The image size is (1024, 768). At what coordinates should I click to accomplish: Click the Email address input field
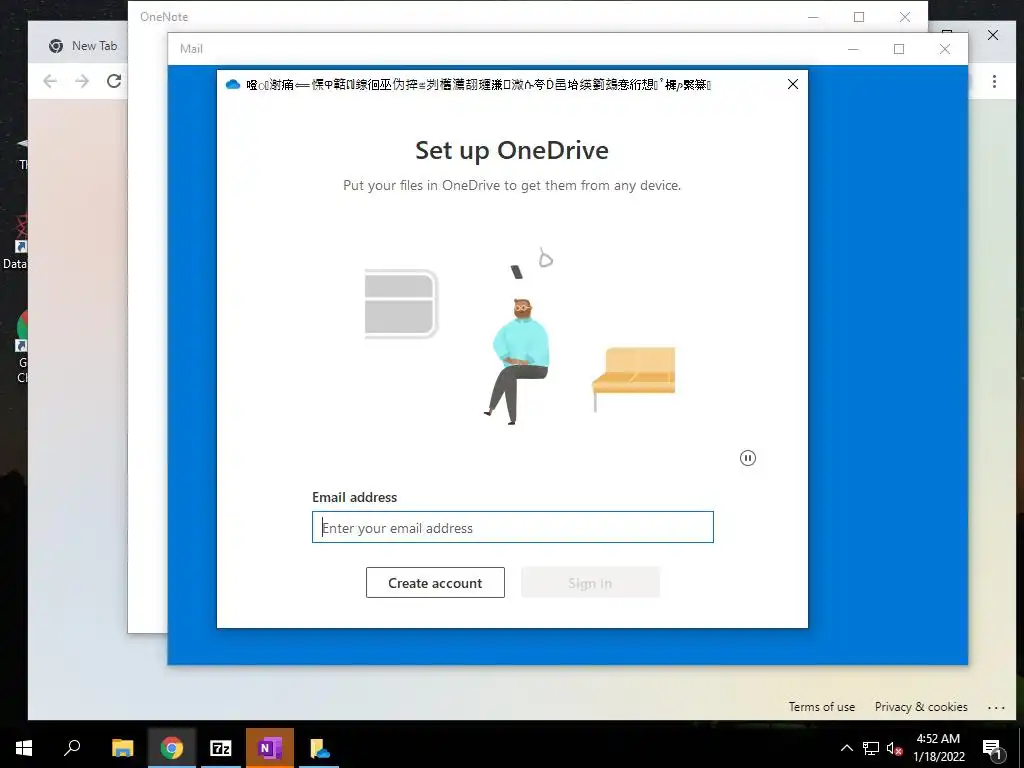tap(513, 527)
